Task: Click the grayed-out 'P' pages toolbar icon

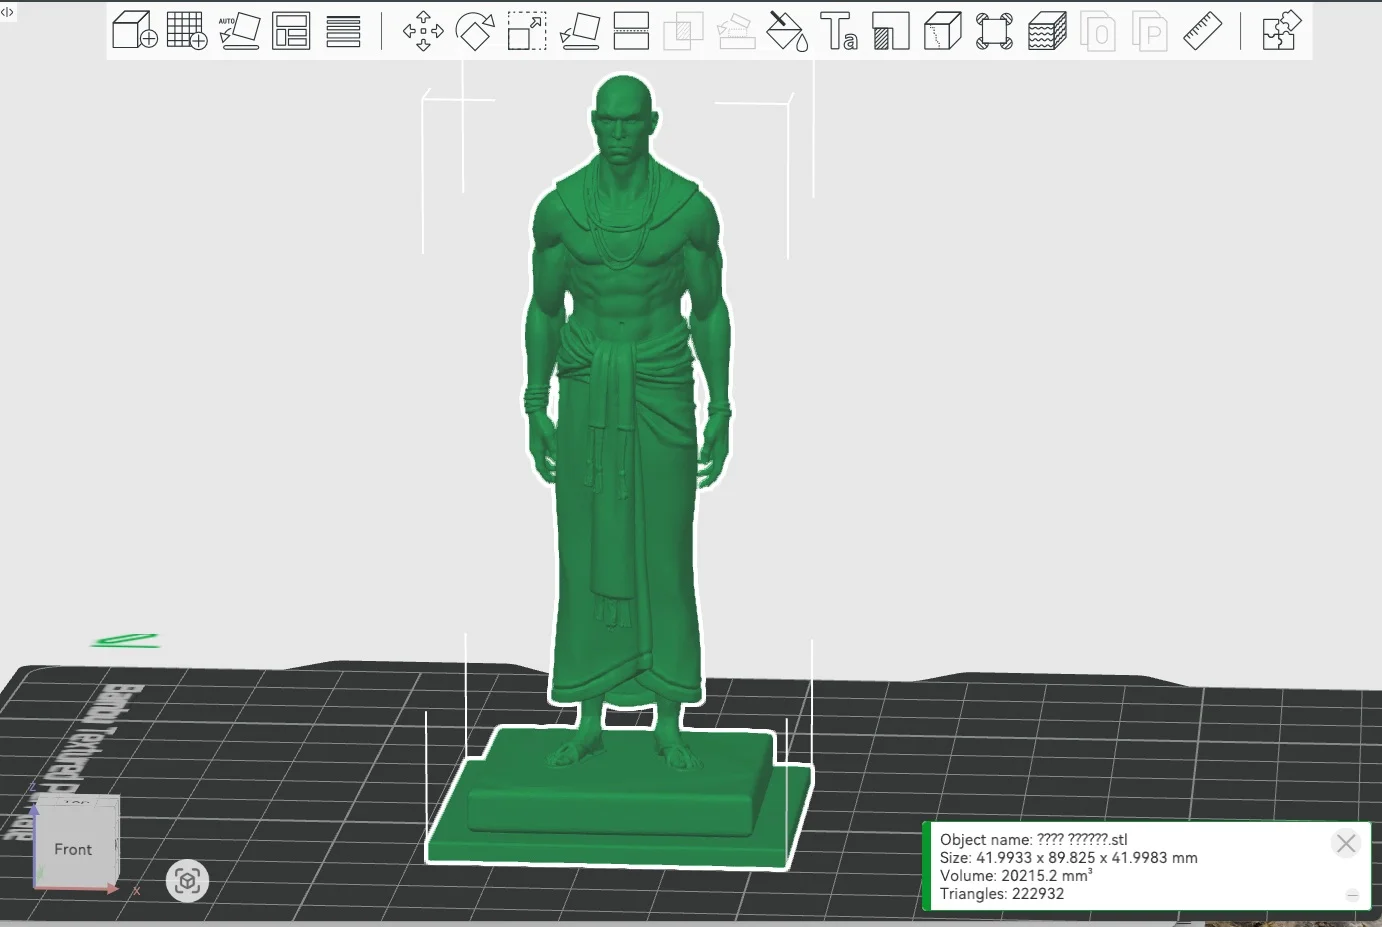Action: coord(1150,31)
